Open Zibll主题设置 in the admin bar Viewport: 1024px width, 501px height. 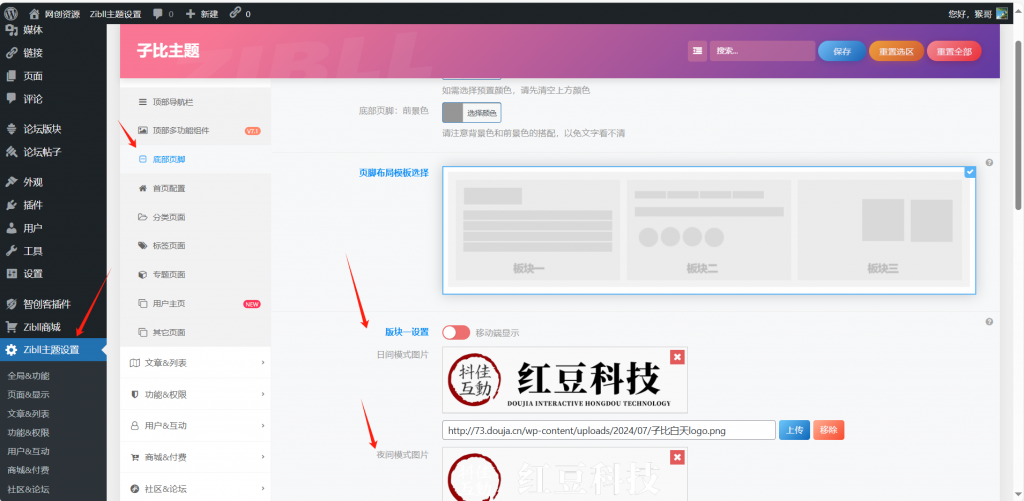coord(115,14)
